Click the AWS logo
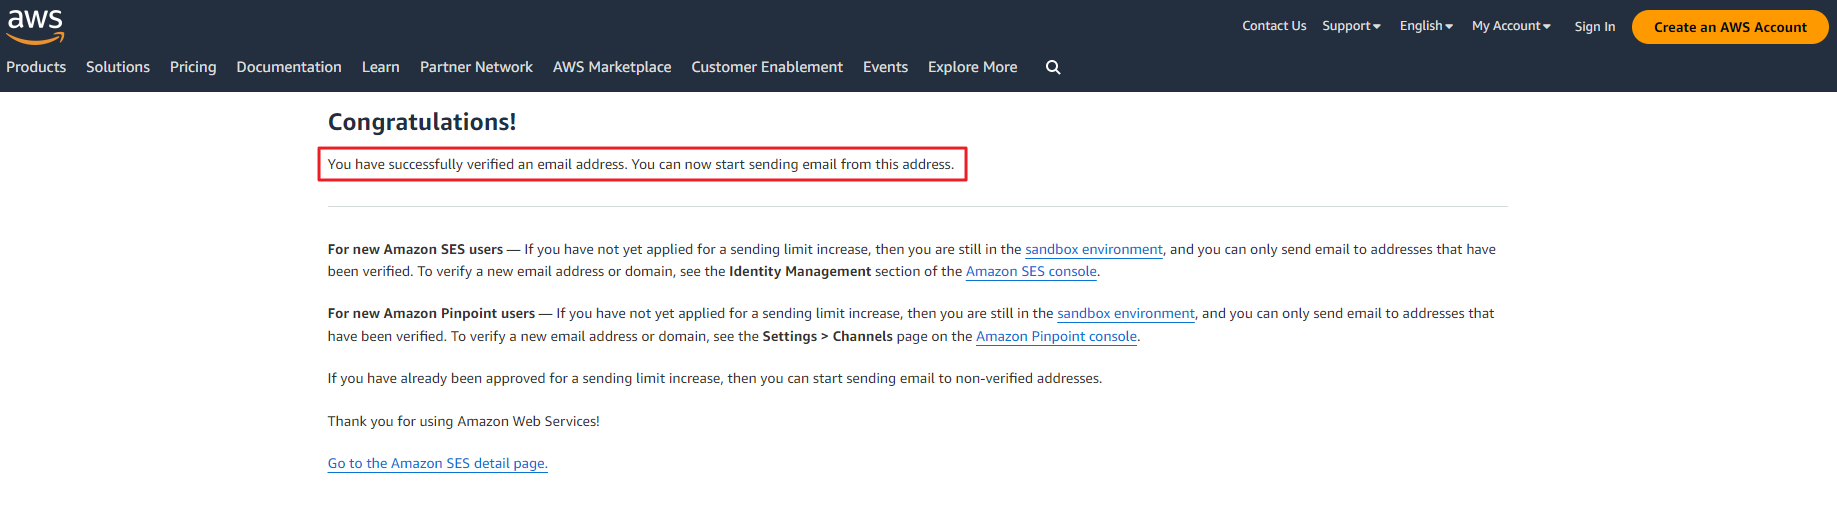The width and height of the screenshot is (1837, 530). click(x=35, y=27)
